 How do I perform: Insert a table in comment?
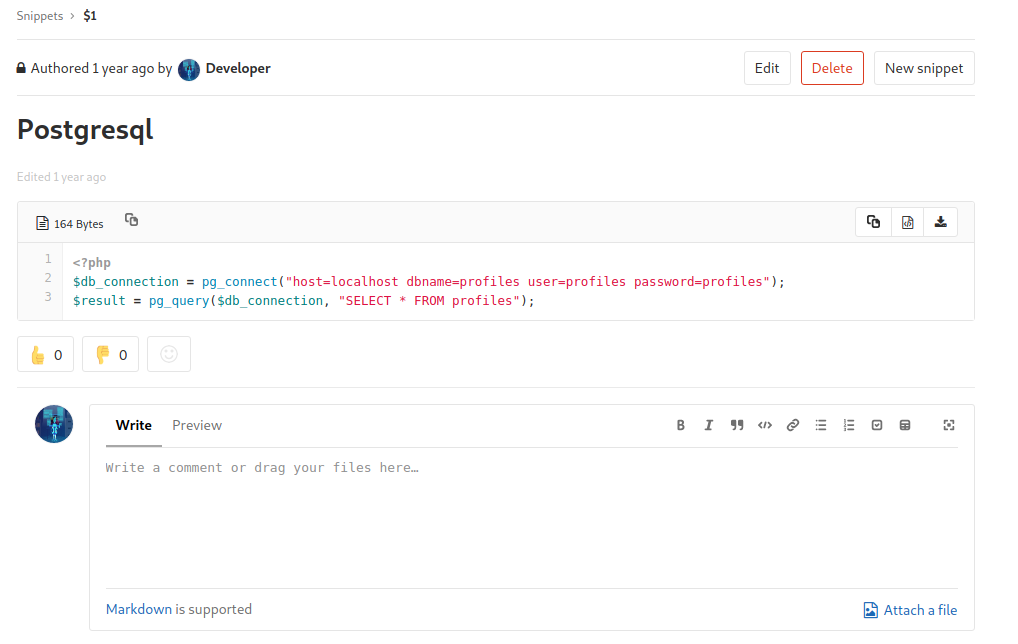point(905,425)
